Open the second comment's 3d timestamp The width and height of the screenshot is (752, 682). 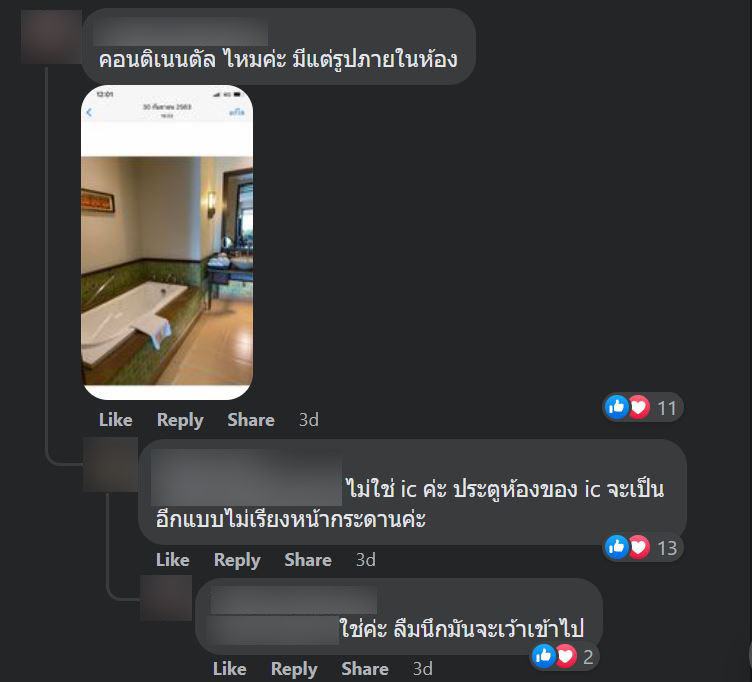pos(366,560)
